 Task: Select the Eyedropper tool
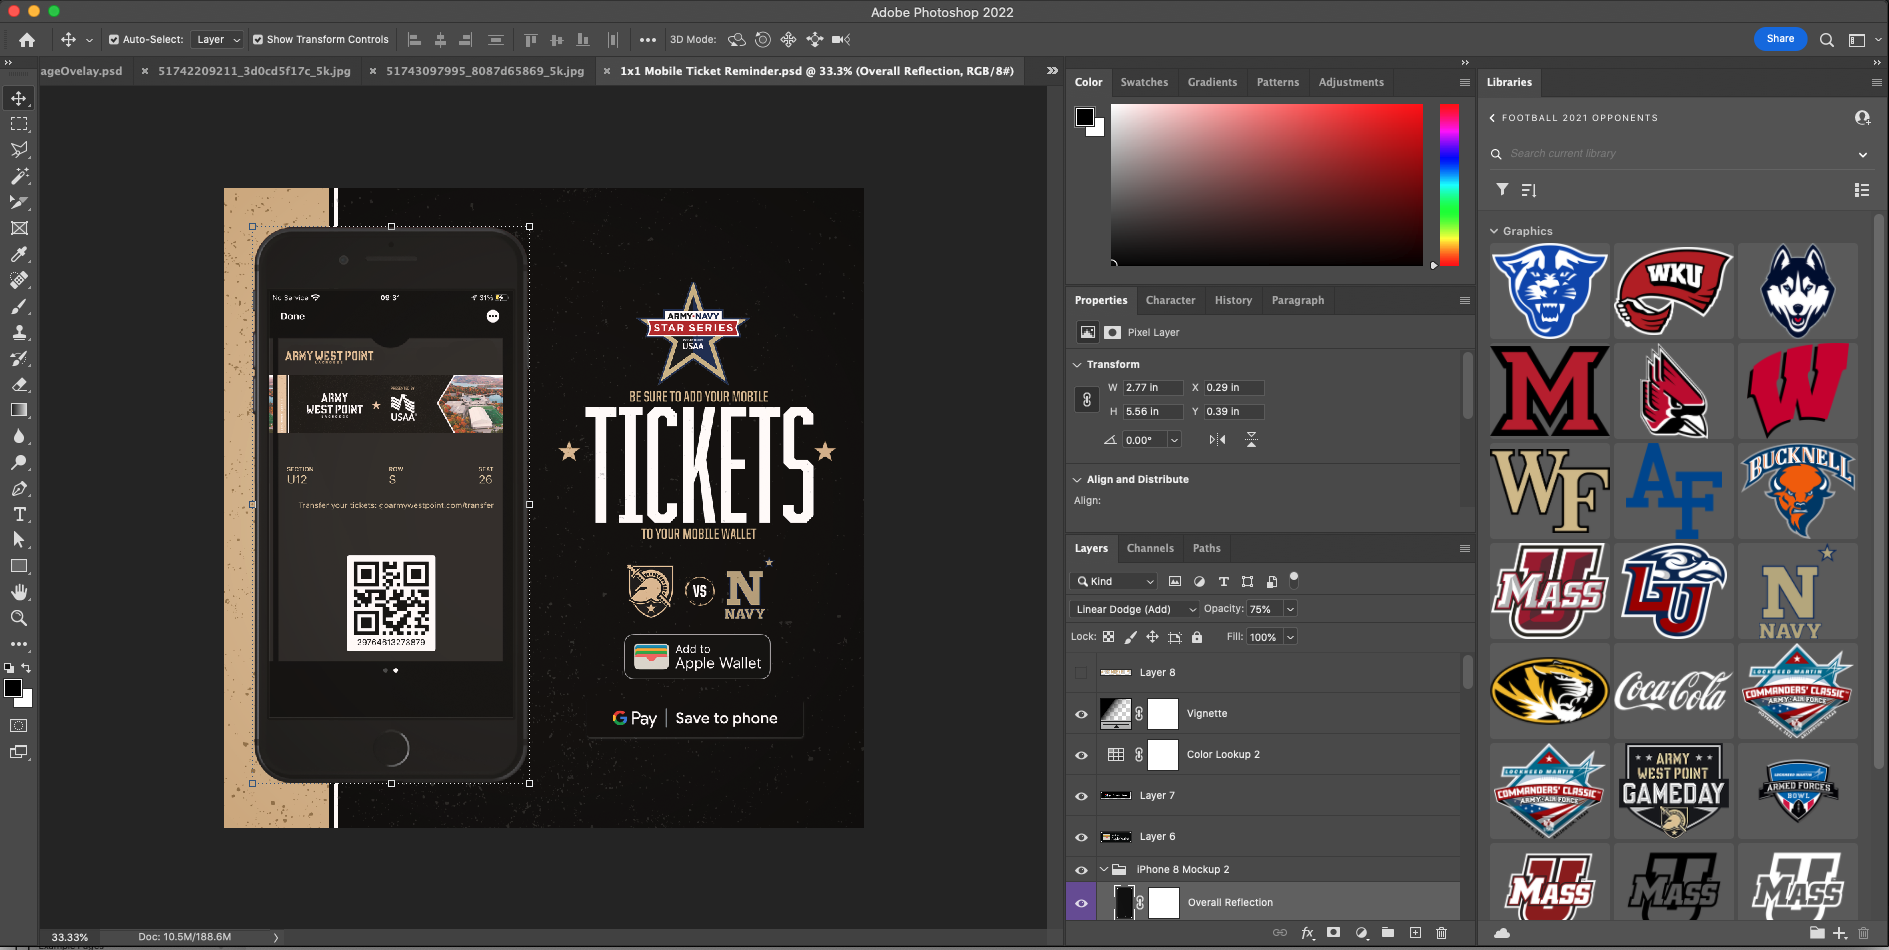[19, 254]
